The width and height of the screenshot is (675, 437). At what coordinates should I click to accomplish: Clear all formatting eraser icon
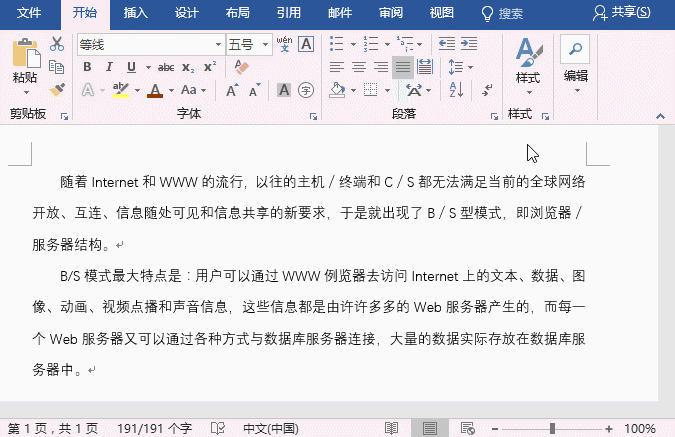pyautogui.click(x=242, y=67)
